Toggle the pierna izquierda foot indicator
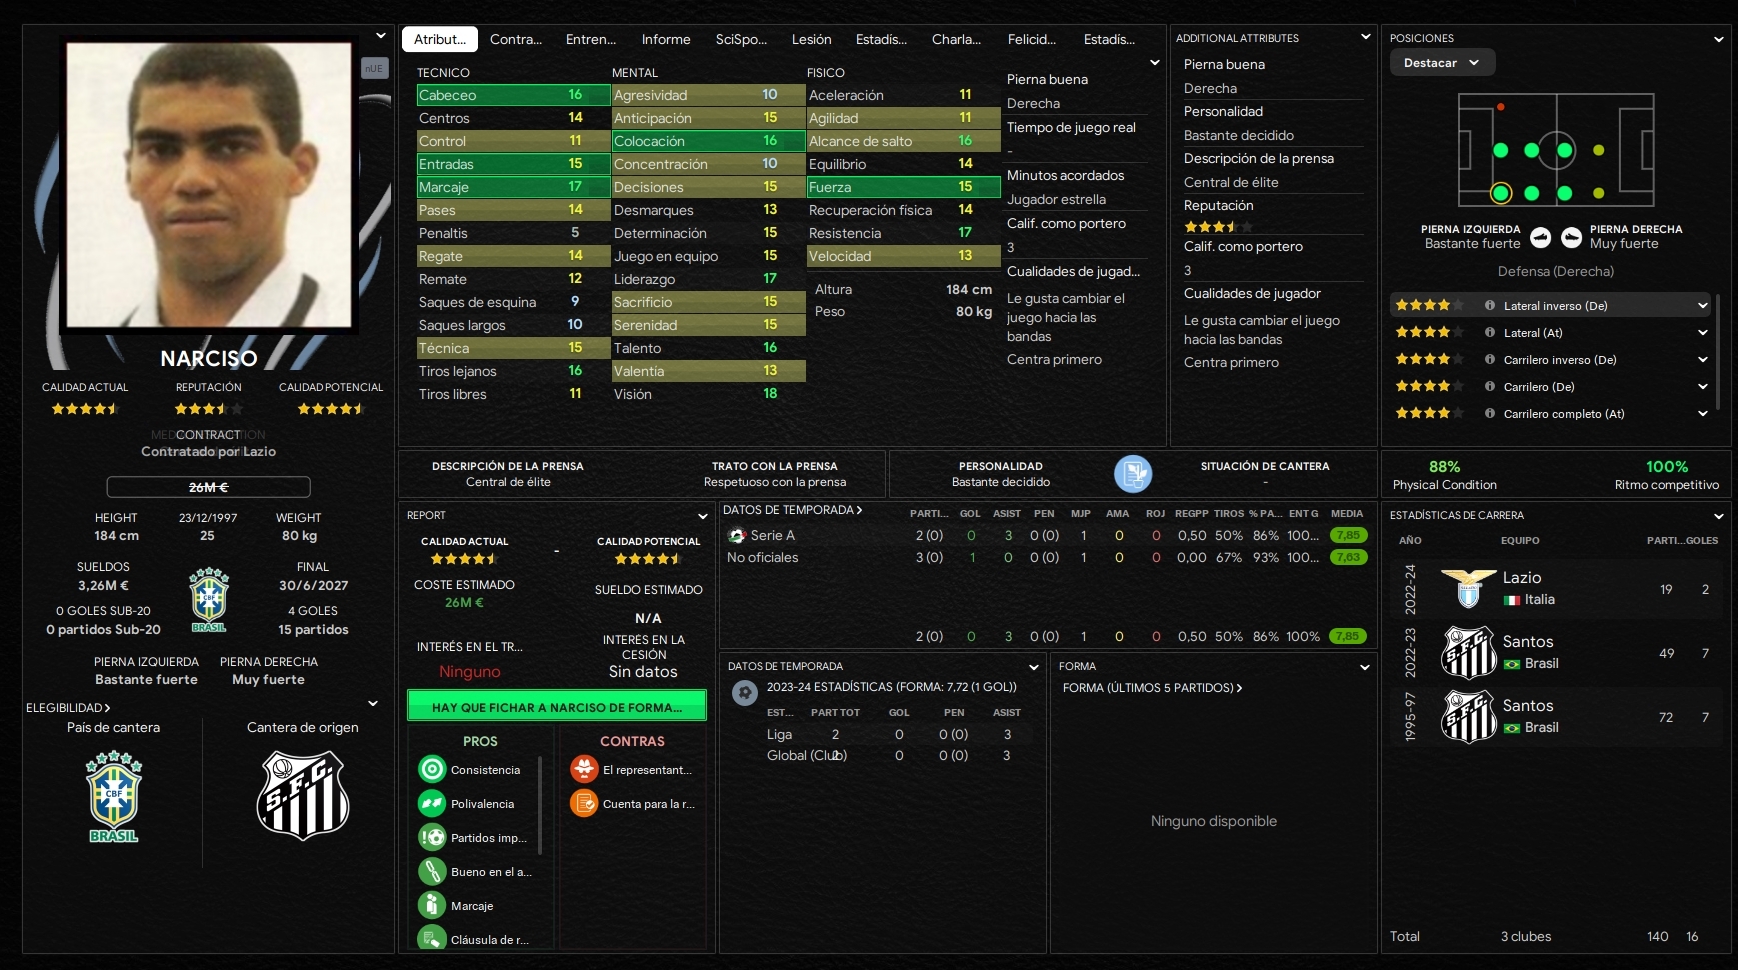 pyautogui.click(x=1541, y=237)
